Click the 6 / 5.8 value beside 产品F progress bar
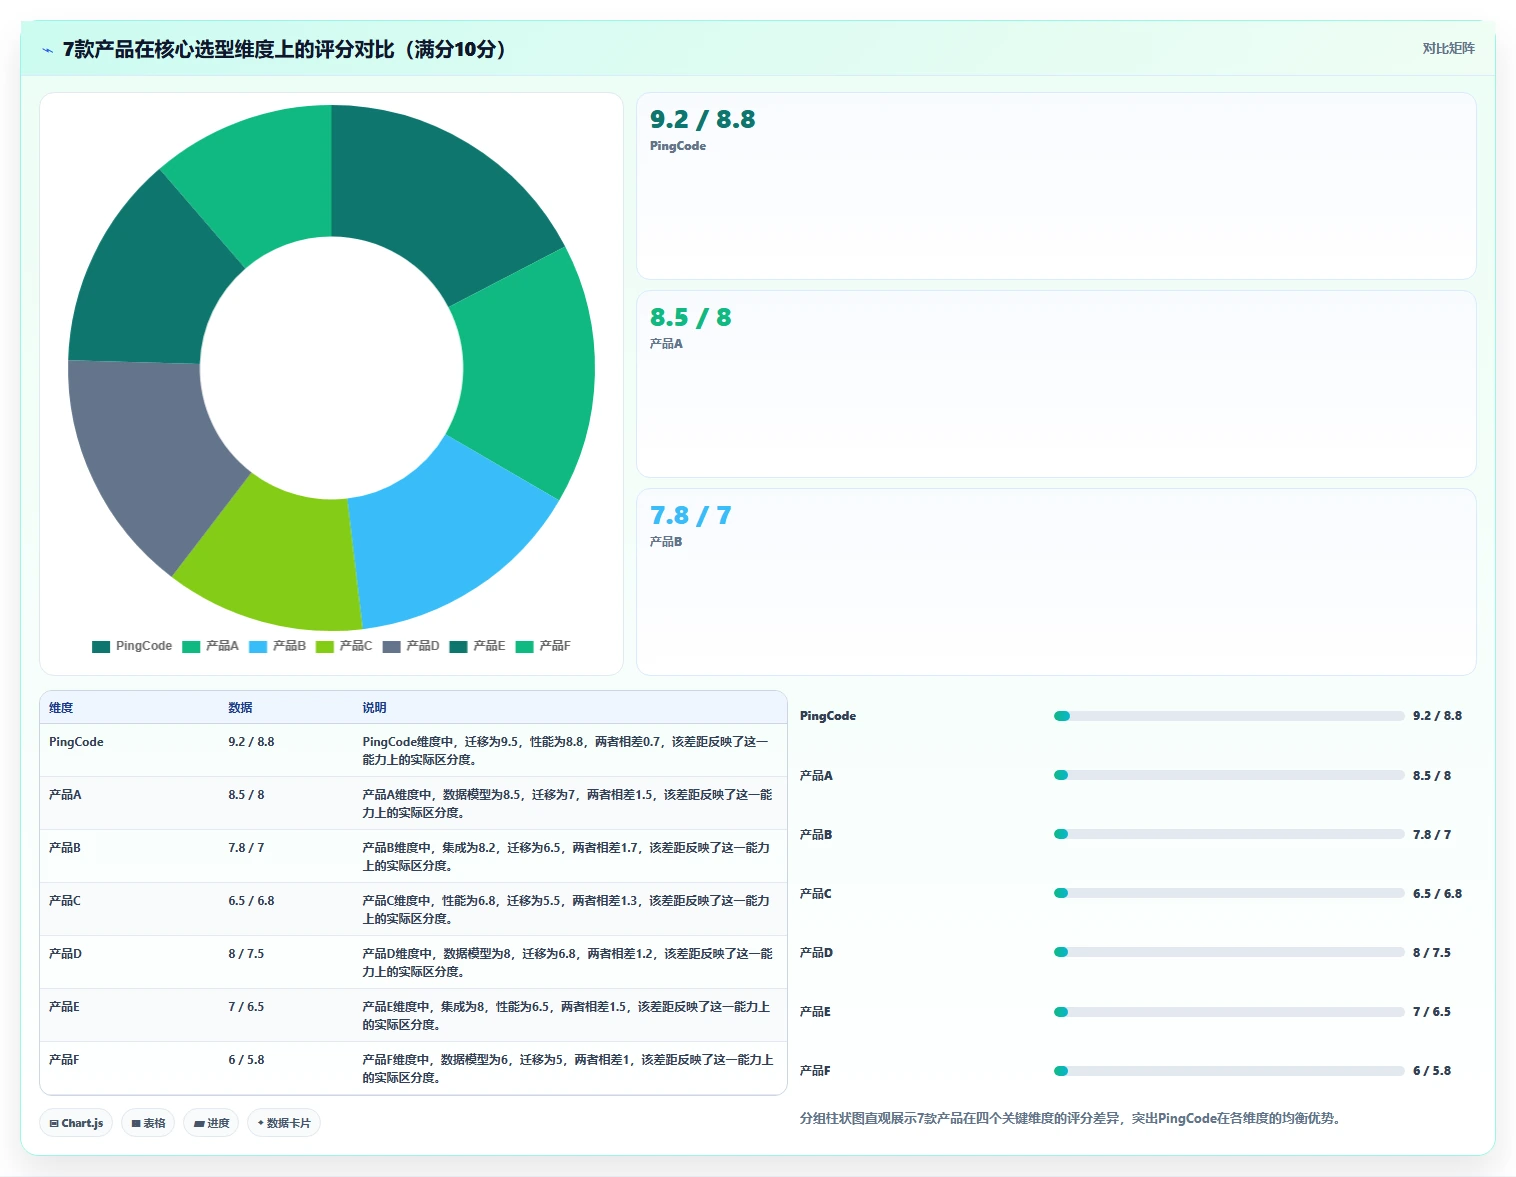Screen dimensions: 1516x1177 pyautogui.click(x=1432, y=1071)
